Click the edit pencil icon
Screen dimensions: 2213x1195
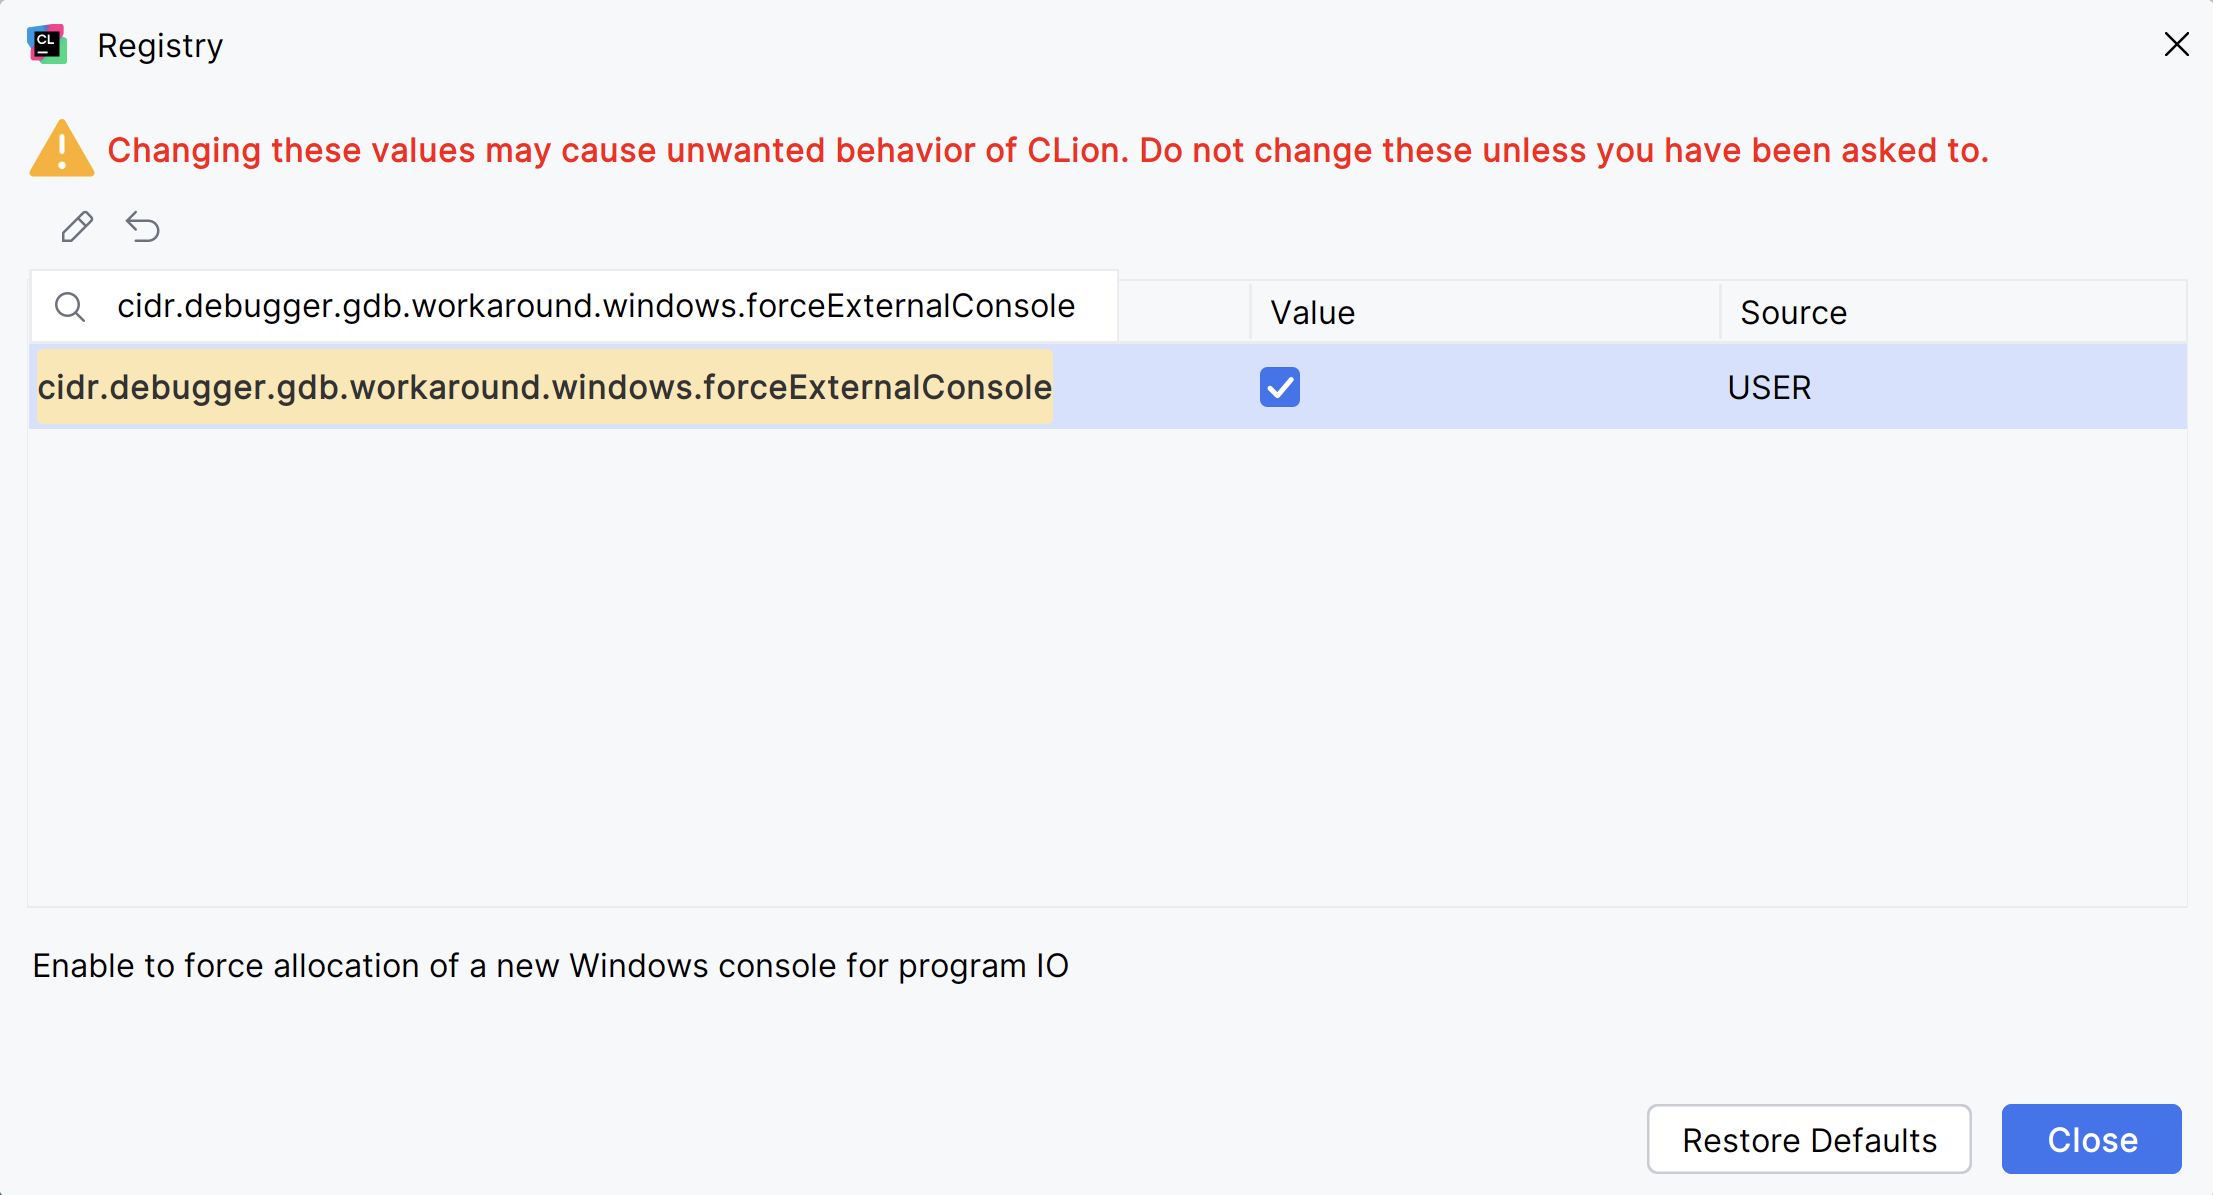pos(76,227)
